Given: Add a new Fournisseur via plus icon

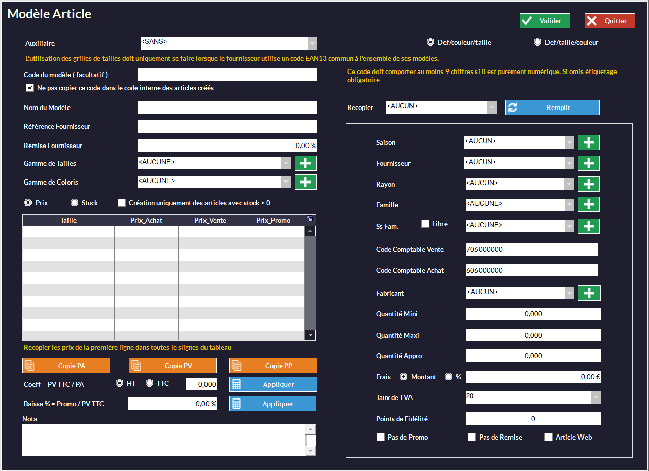Looking at the screenshot, I should coord(590,163).
